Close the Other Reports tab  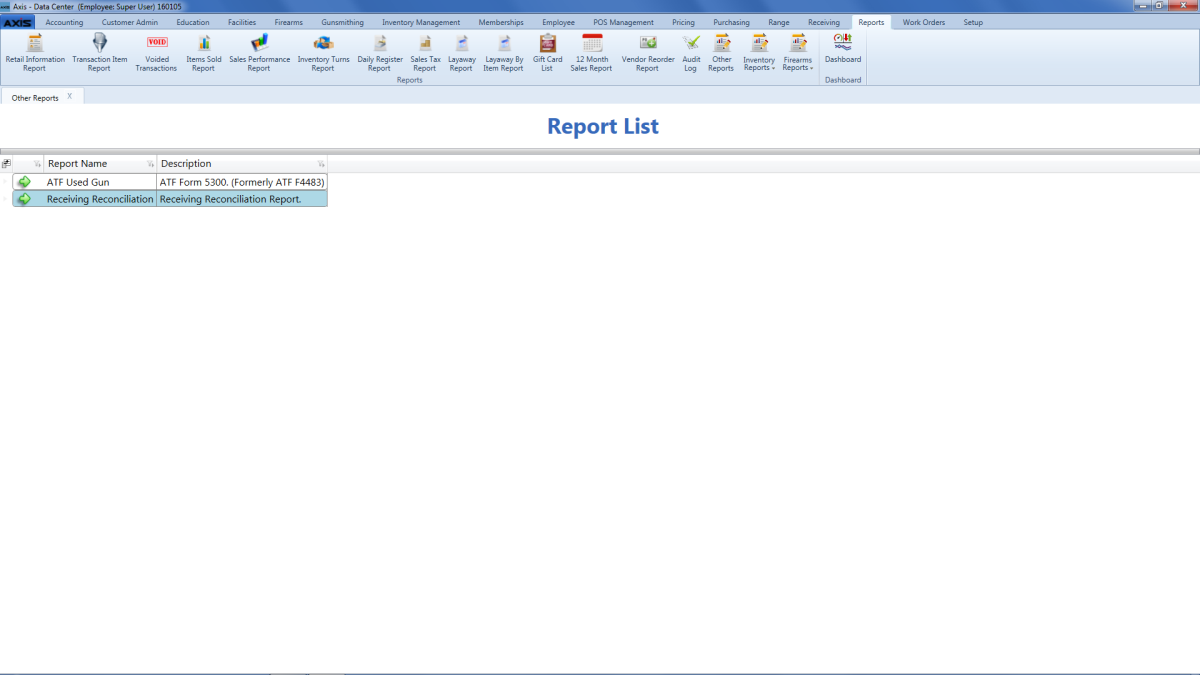[69, 97]
